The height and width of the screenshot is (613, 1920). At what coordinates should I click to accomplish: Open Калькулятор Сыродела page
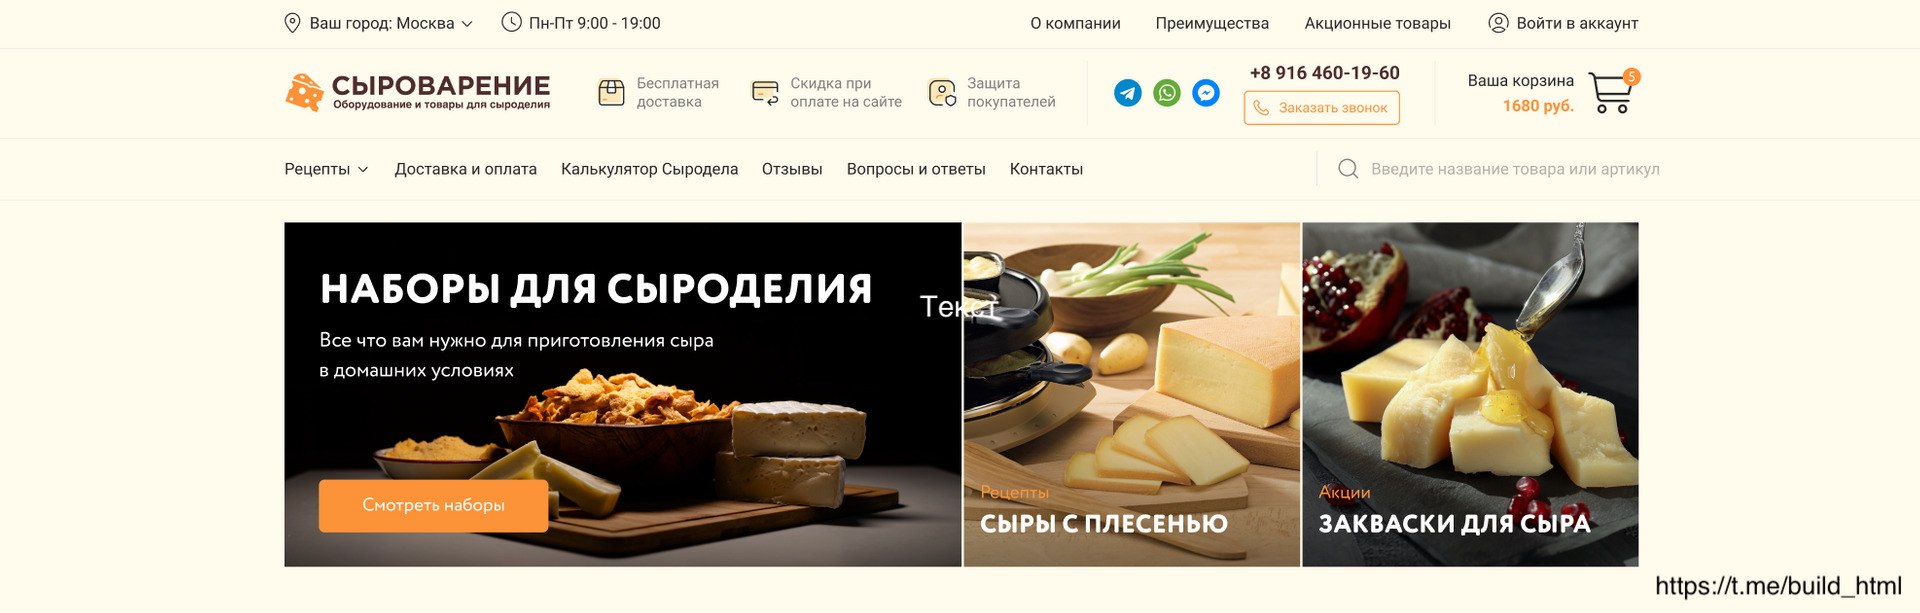pyautogui.click(x=649, y=169)
